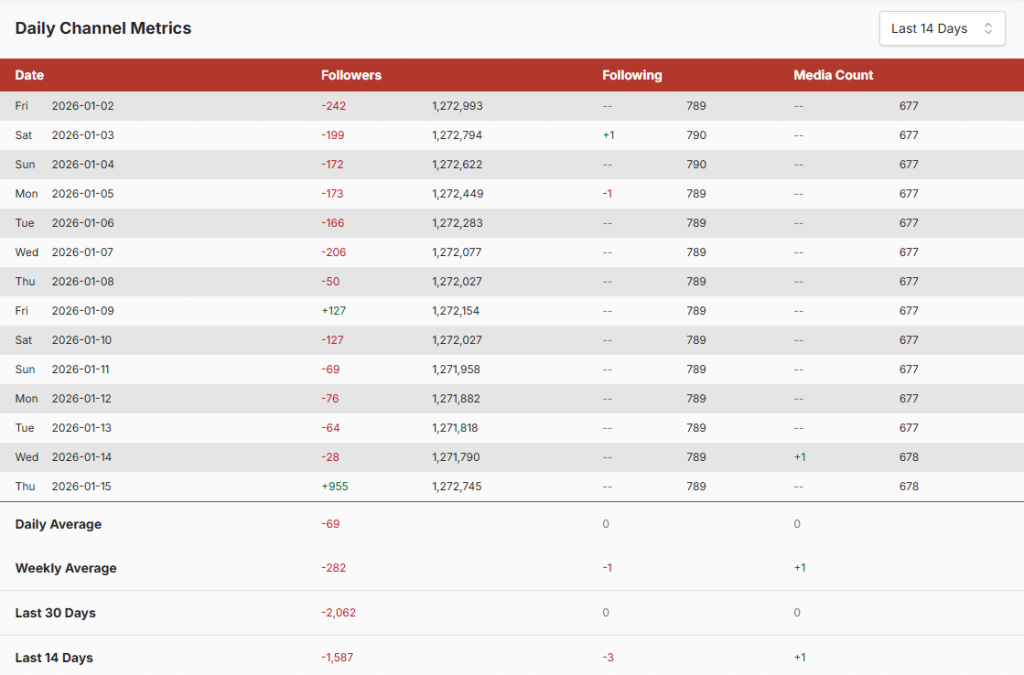Click the -1,587 followers total
This screenshot has height=675, width=1024.
tap(337, 657)
